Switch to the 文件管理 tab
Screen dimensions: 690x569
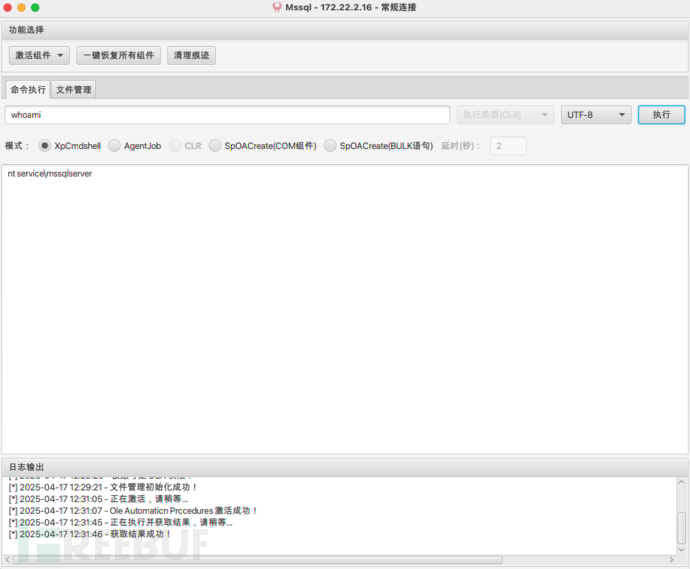[73, 90]
